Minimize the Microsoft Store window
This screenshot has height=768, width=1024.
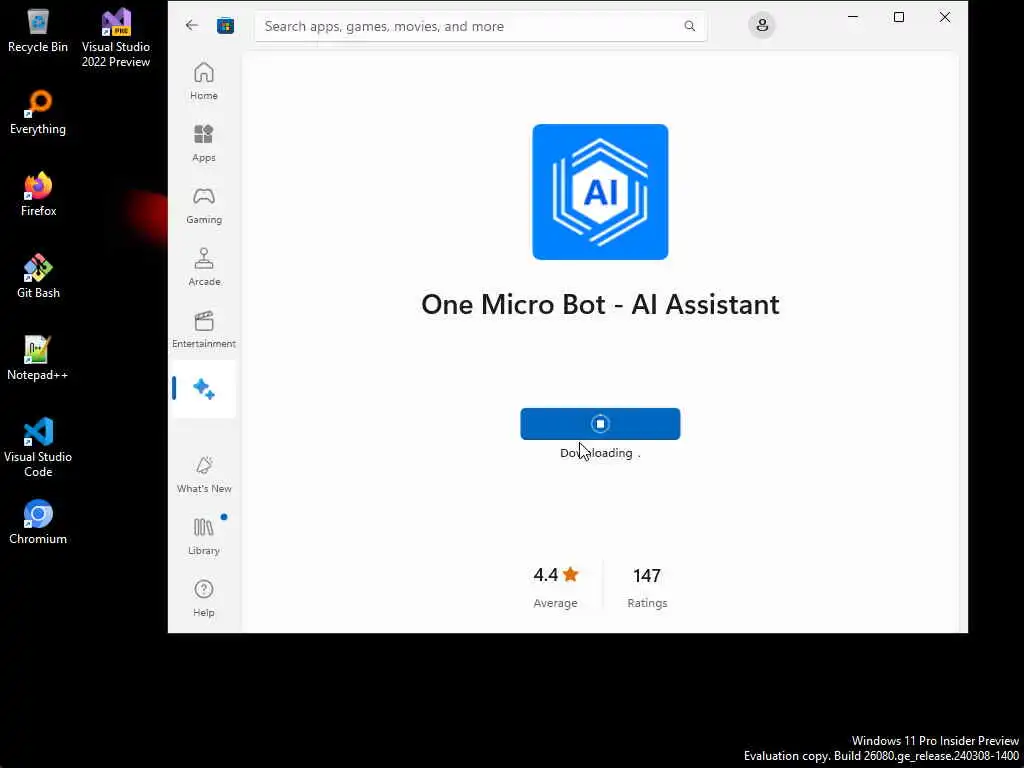coord(853,17)
